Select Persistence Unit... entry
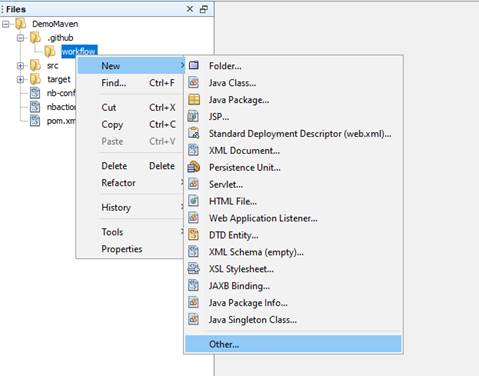 [x=293, y=167]
